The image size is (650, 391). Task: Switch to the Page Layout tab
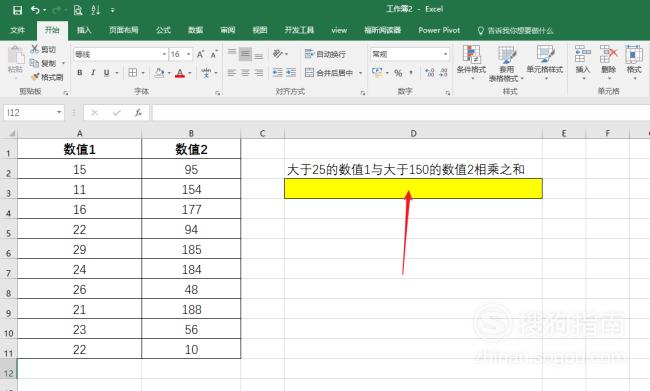[x=124, y=30]
